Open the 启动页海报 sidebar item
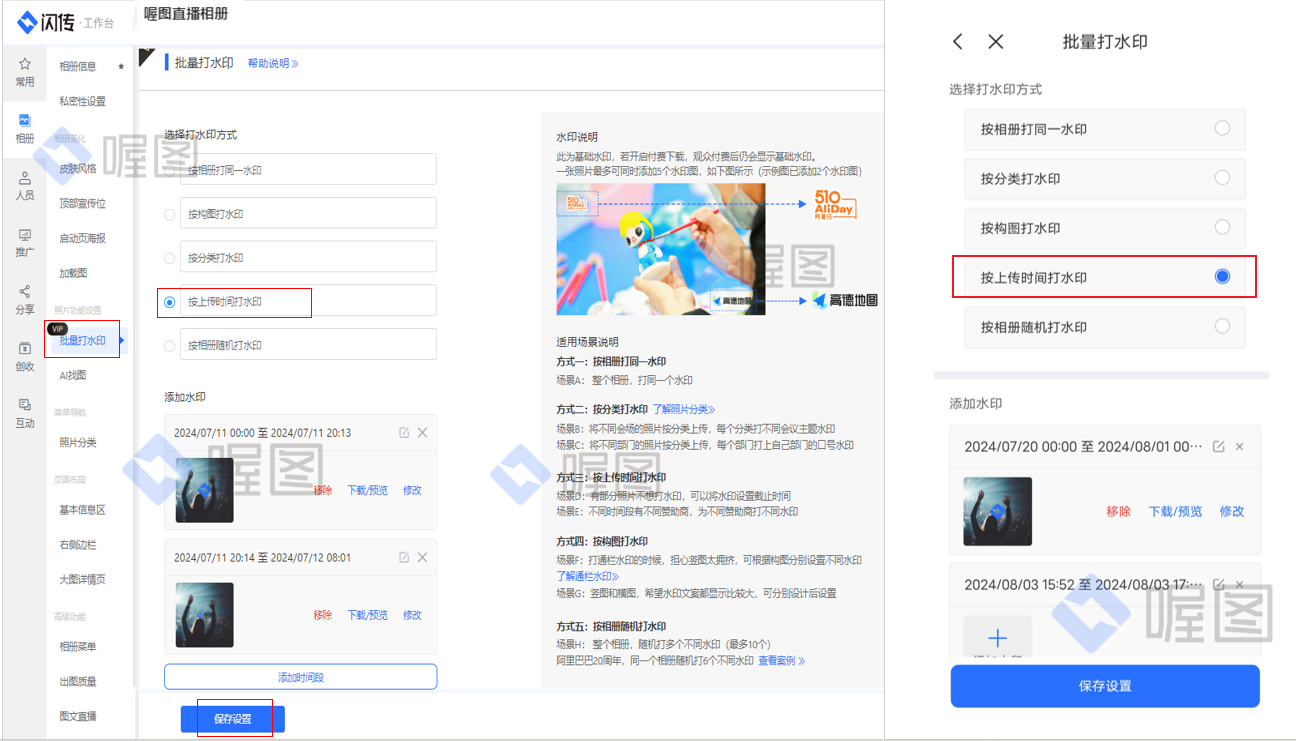The height and width of the screenshot is (741, 1296). point(83,238)
